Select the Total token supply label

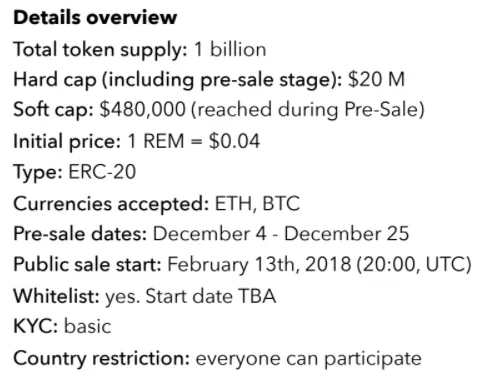[100, 50]
